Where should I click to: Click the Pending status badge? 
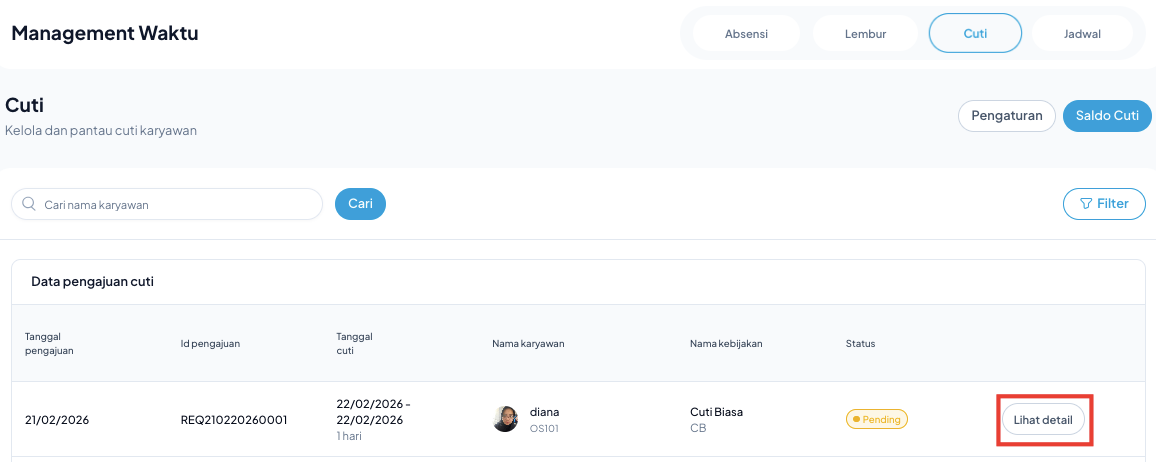(x=876, y=420)
